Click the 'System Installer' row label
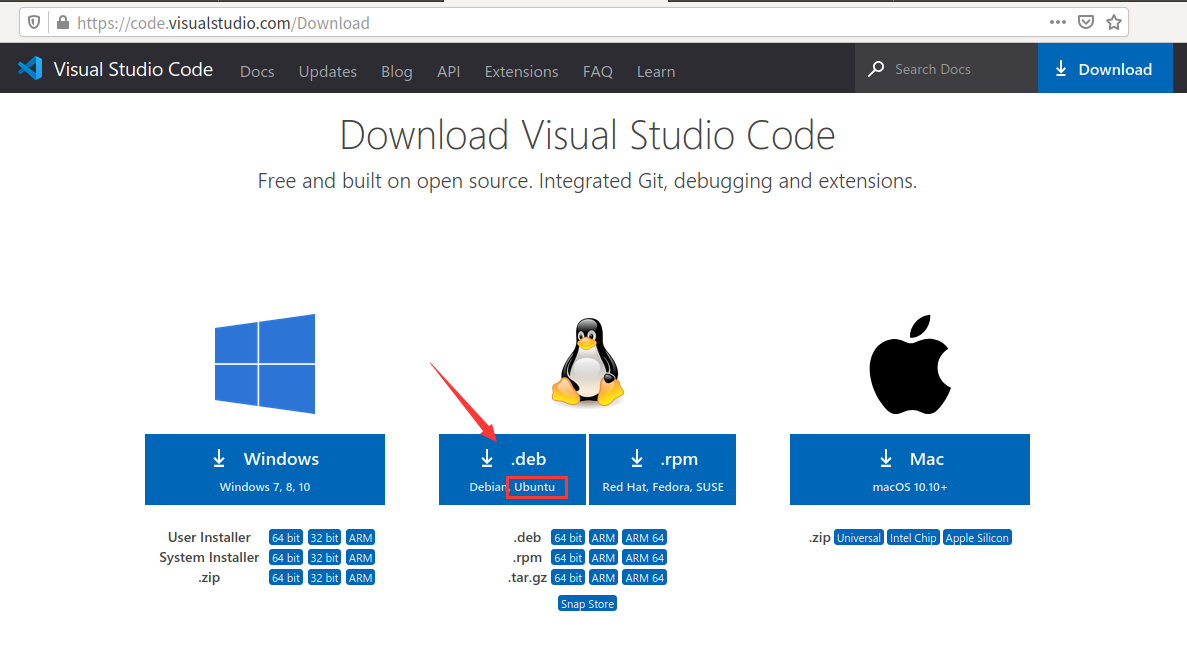 click(x=209, y=558)
